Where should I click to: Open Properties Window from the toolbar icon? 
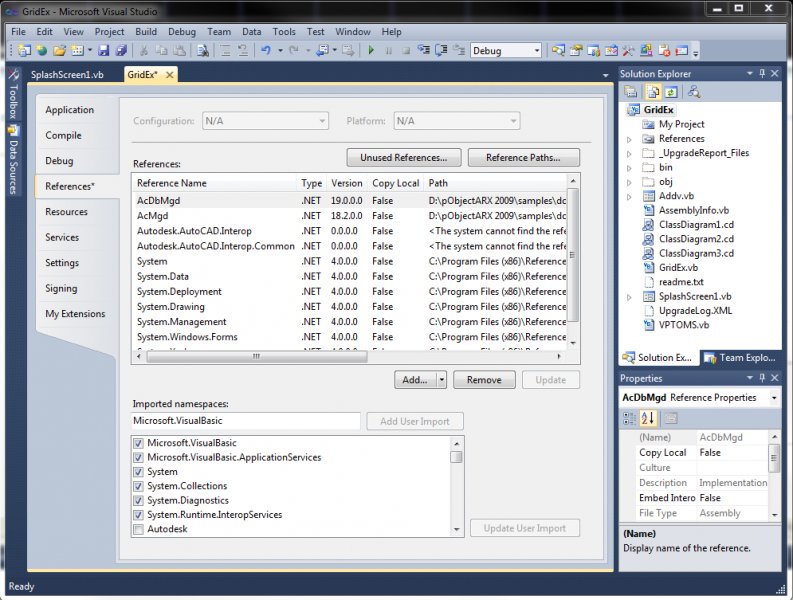576,51
